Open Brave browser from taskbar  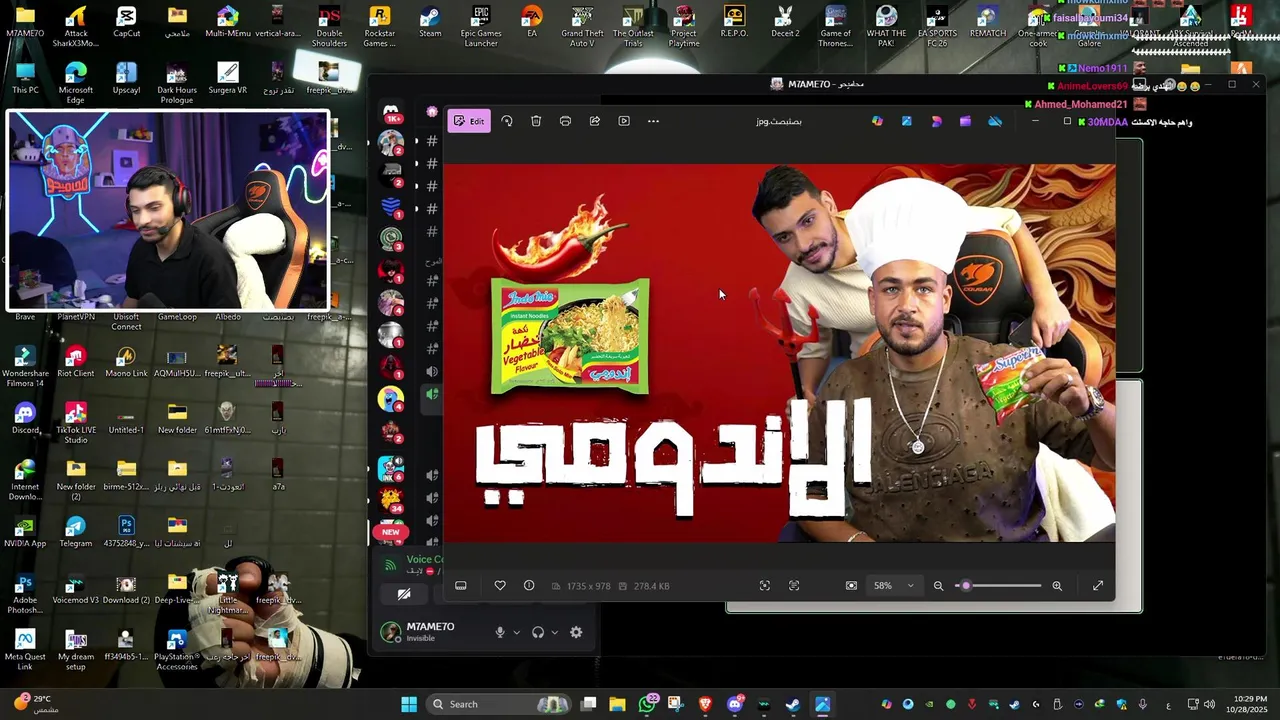point(705,704)
